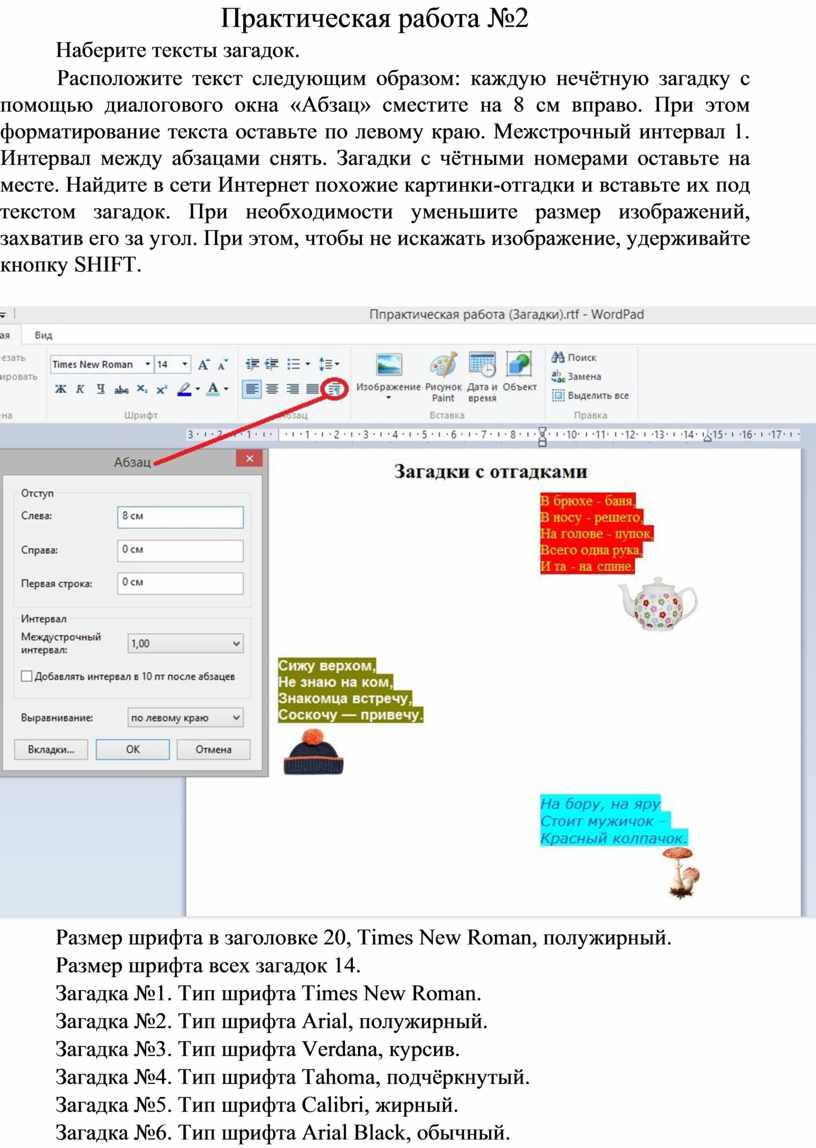Click the riddle line "Сижу верхом,"
This screenshot has width=816, height=1148.
click(x=326, y=666)
